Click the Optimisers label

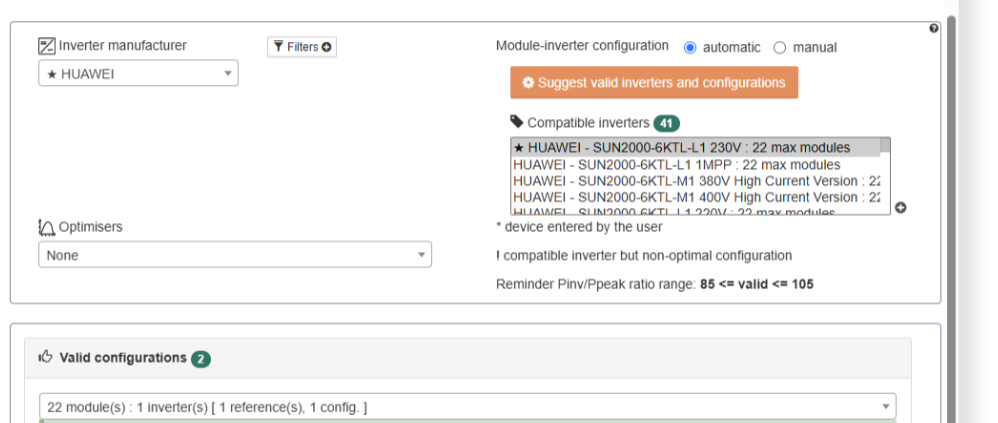click(x=90, y=227)
